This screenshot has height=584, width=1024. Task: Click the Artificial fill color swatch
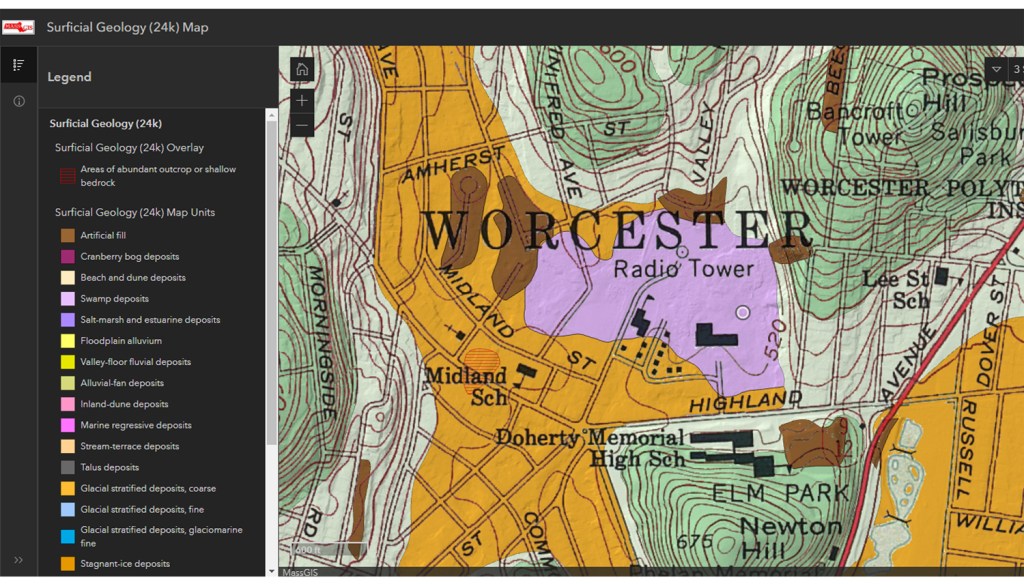tap(67, 236)
